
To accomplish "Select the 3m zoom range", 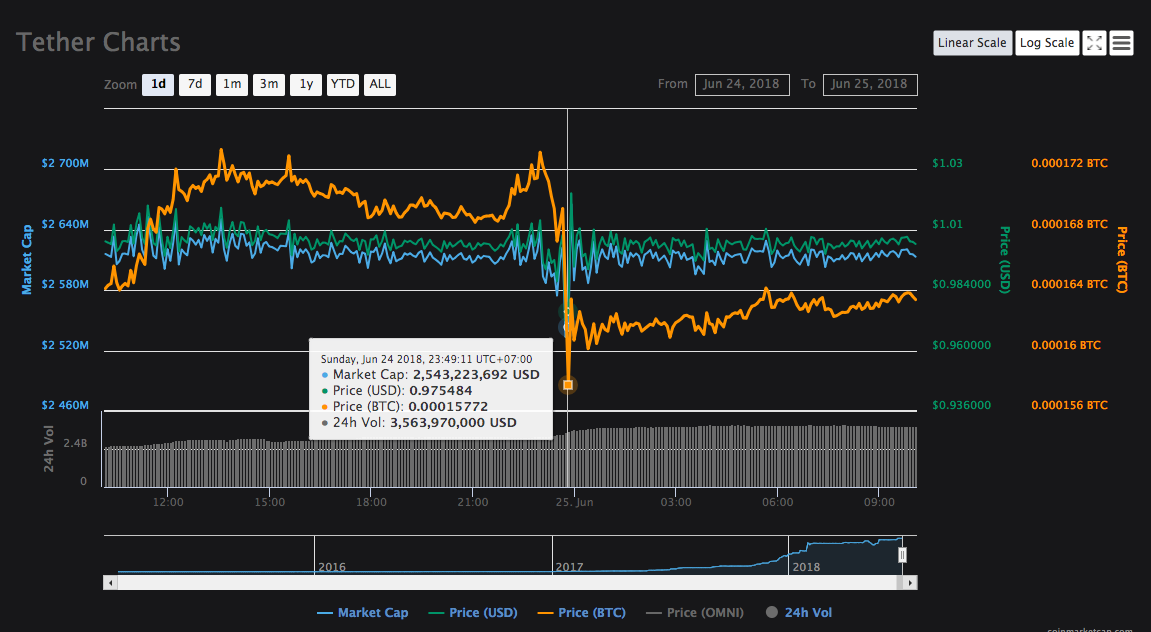I will click(x=269, y=84).
